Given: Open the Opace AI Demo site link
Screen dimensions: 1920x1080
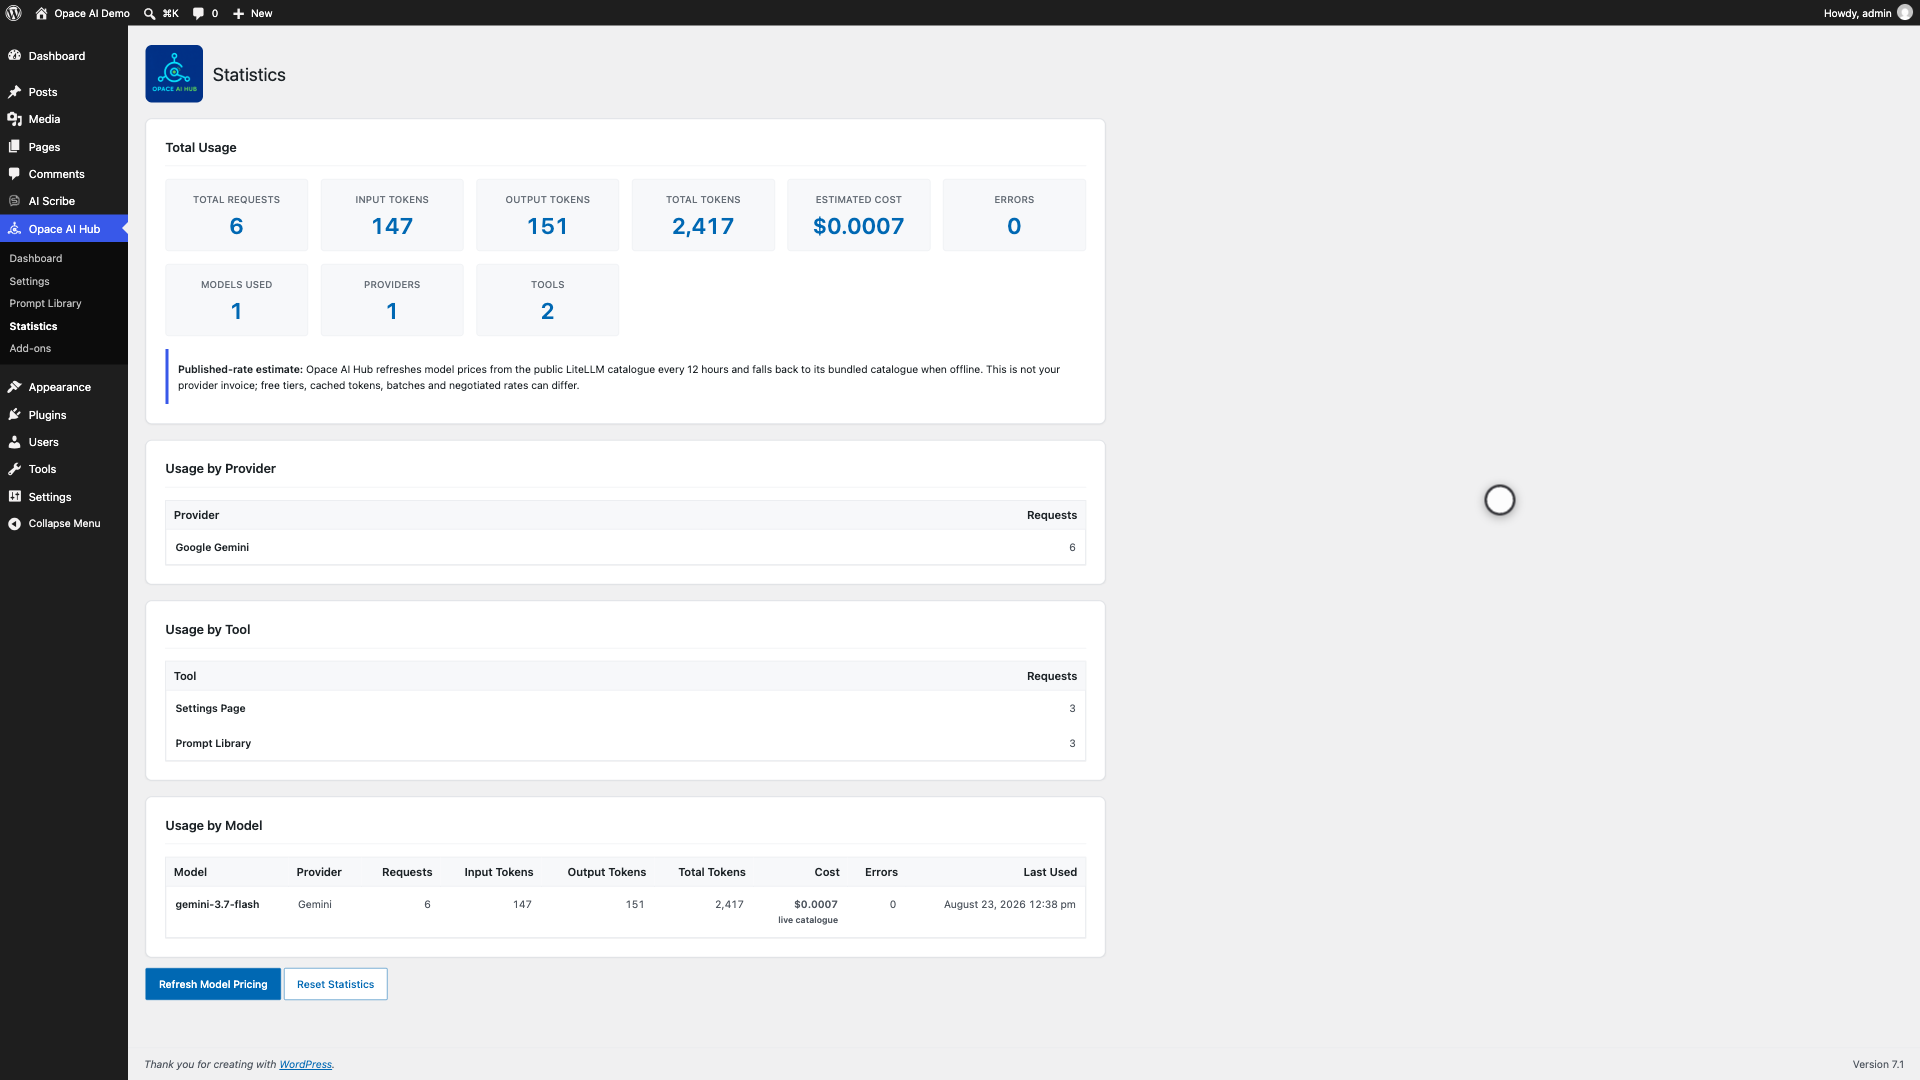Looking at the screenshot, I should pos(91,13).
